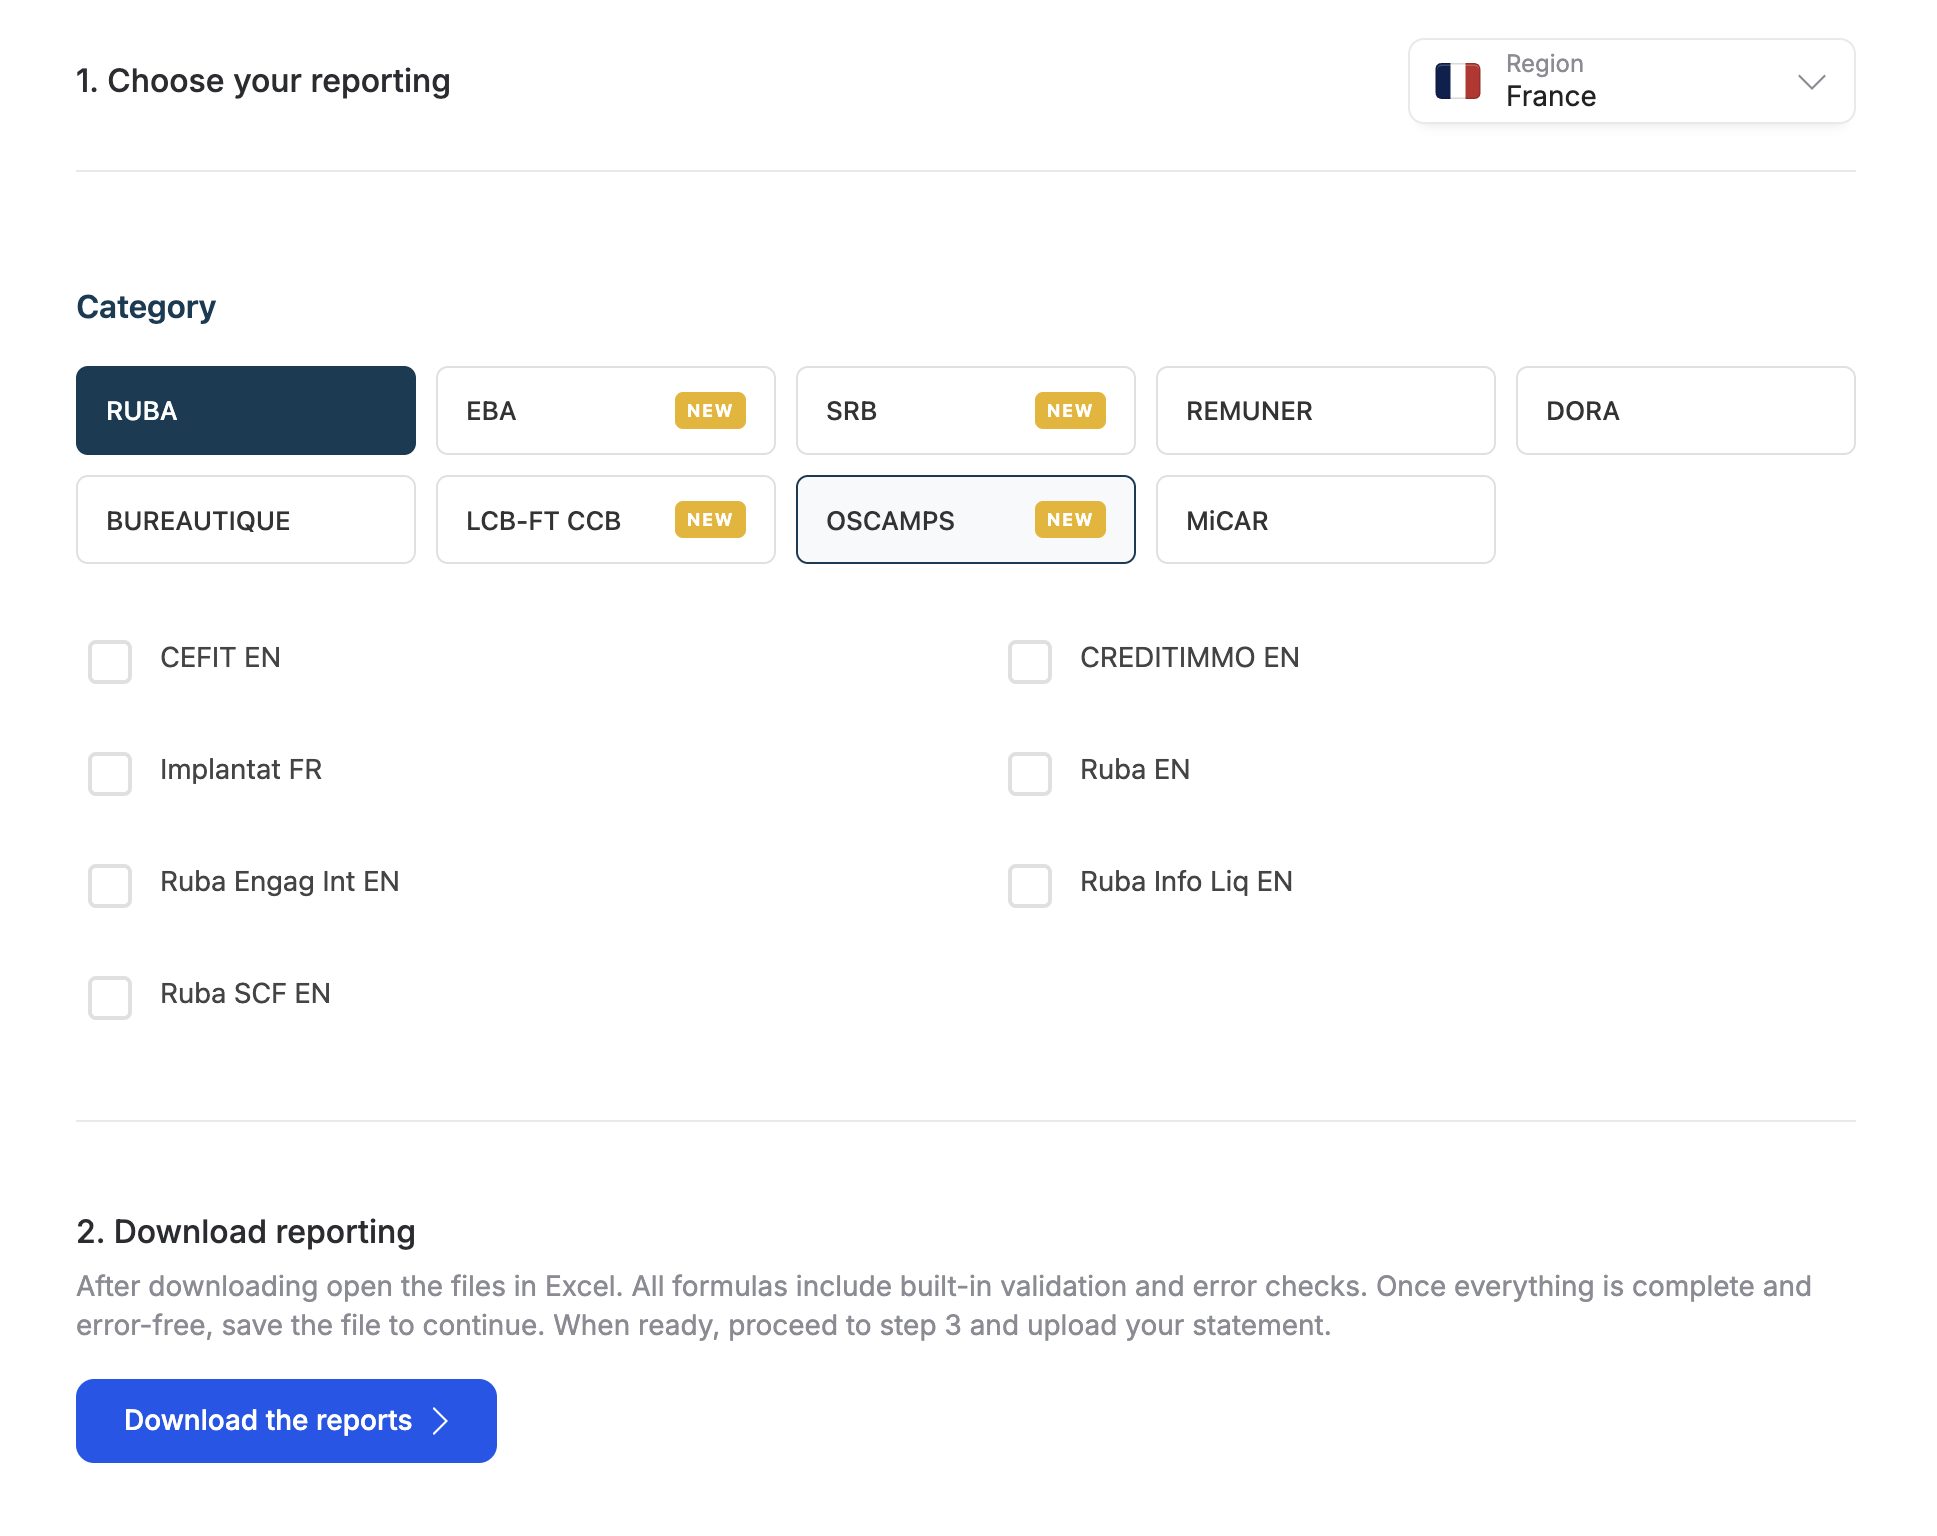Check the Ruba Engag Int EN checkbox
The image size is (1937, 1536).
click(x=110, y=885)
